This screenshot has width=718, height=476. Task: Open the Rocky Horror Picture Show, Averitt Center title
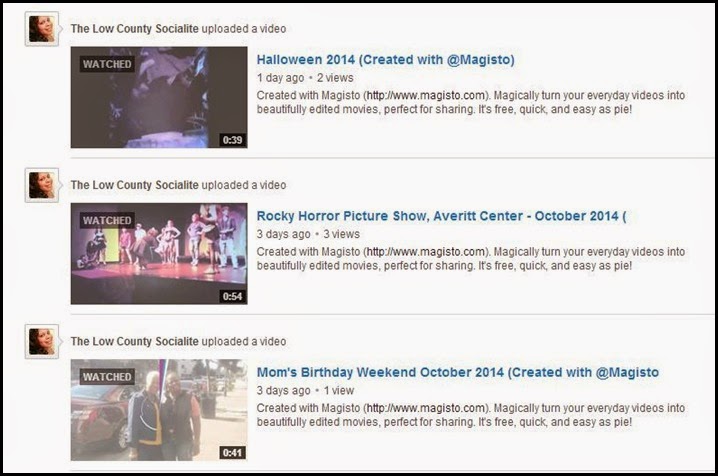(x=441, y=216)
